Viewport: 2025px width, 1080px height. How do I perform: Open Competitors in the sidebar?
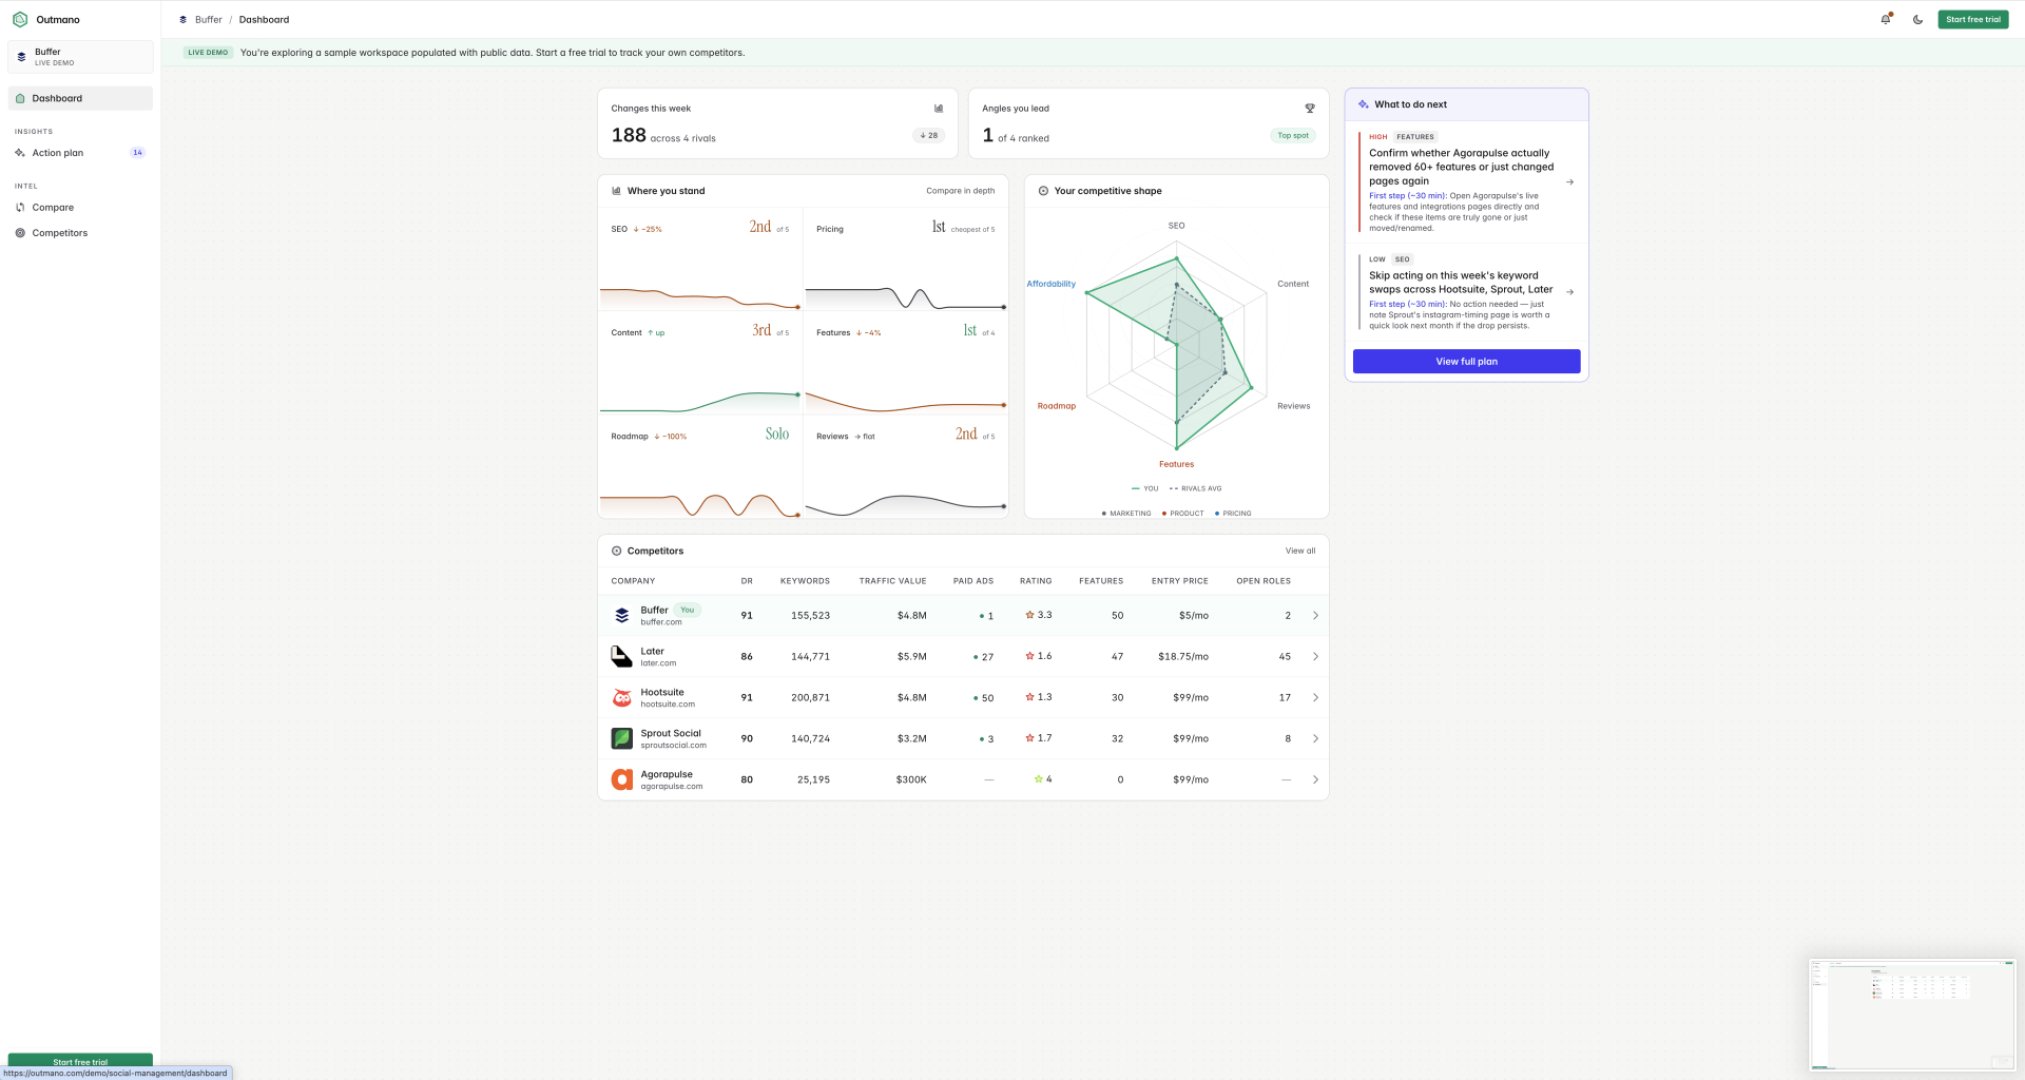pos(80,233)
